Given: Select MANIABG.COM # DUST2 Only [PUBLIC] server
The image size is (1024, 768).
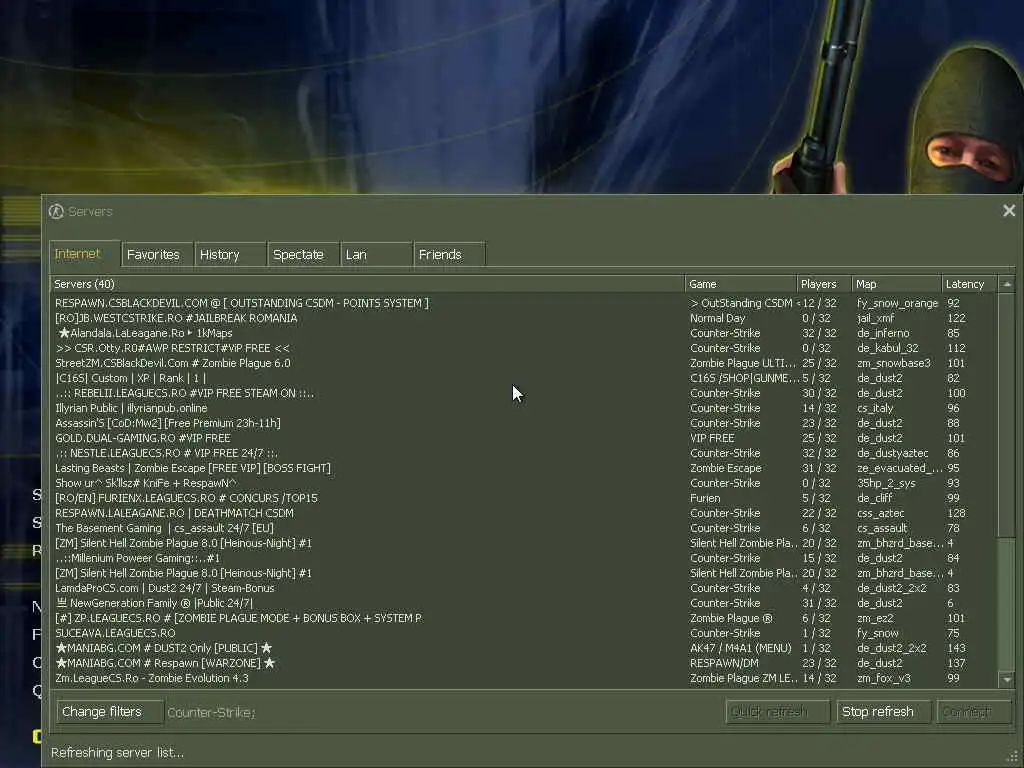Looking at the screenshot, I should pyautogui.click(x=526, y=648).
